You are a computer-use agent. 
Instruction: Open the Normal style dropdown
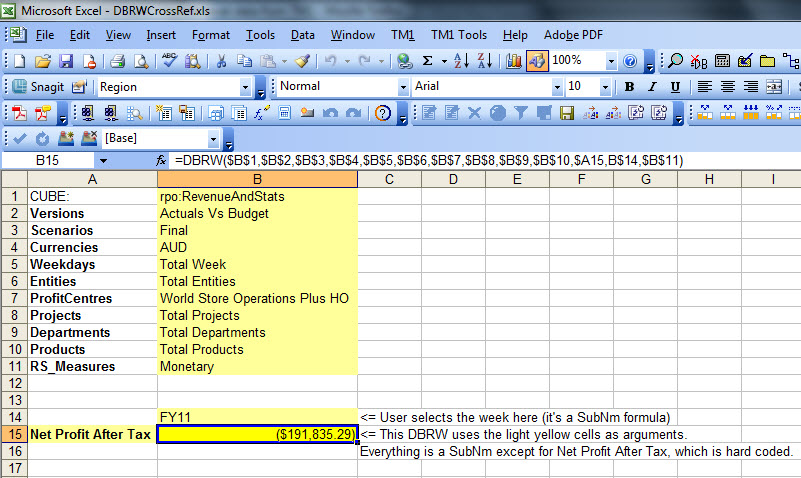pyautogui.click(x=403, y=87)
